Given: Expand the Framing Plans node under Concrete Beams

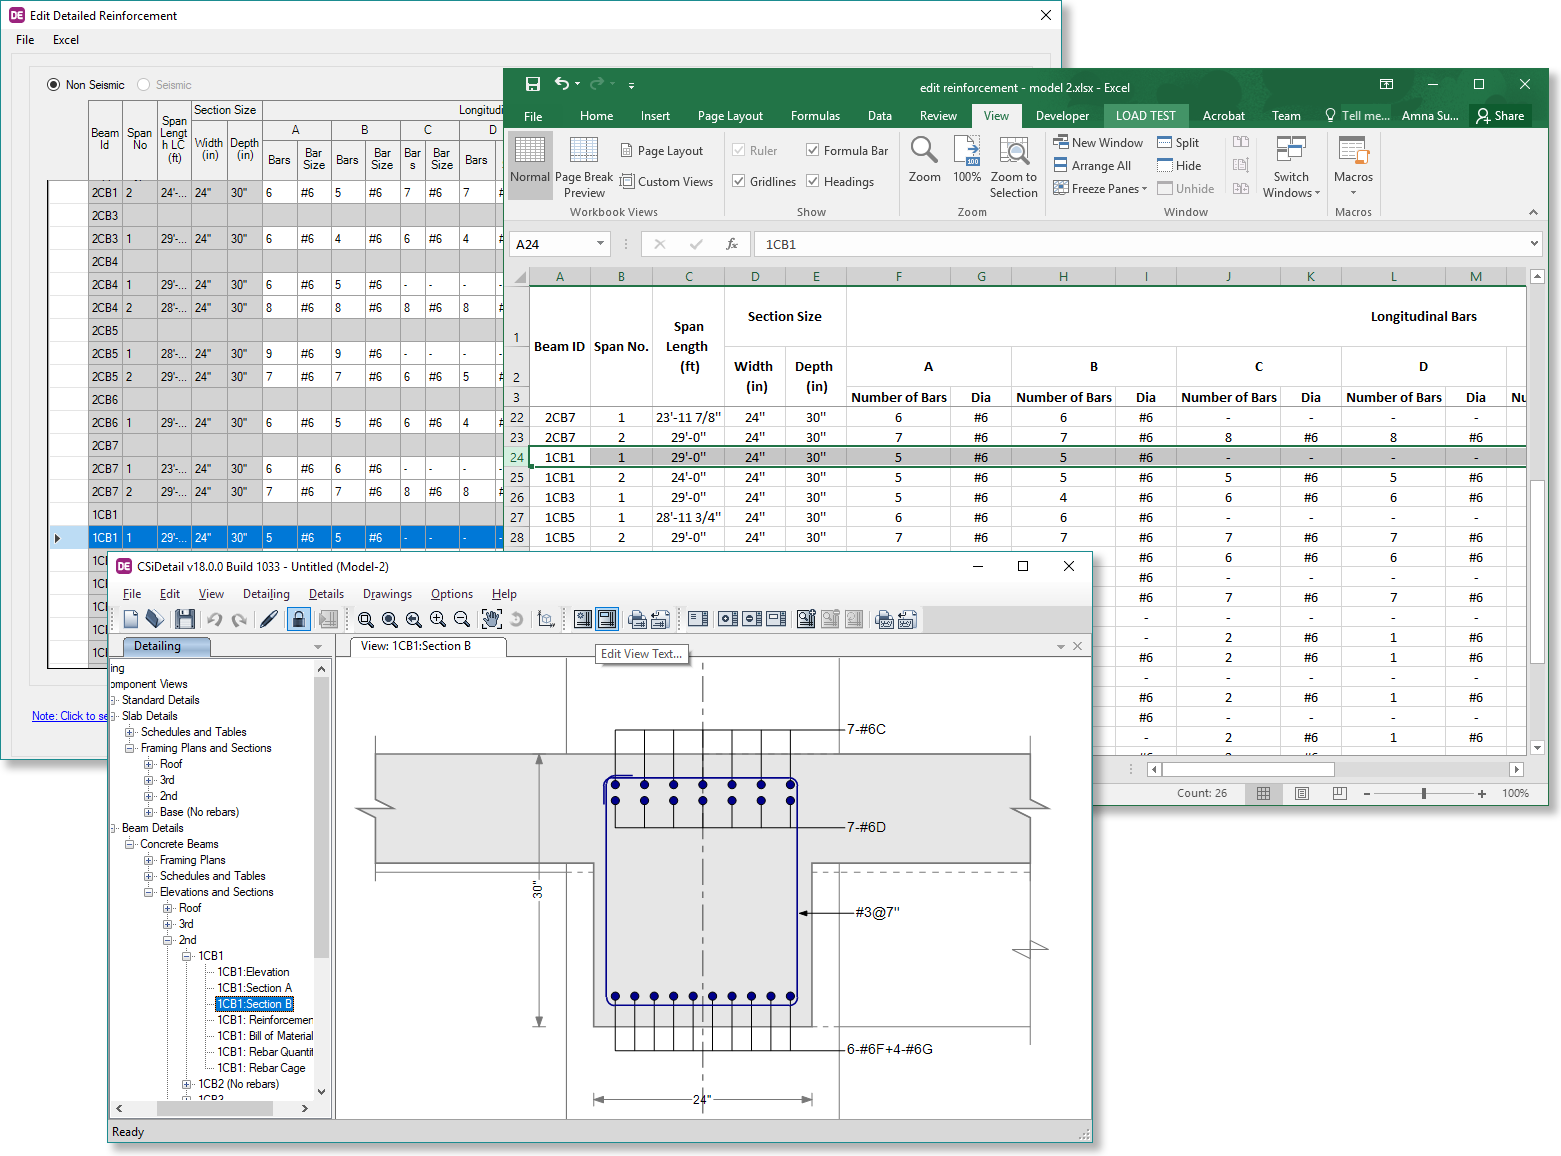Looking at the screenshot, I should (149, 860).
